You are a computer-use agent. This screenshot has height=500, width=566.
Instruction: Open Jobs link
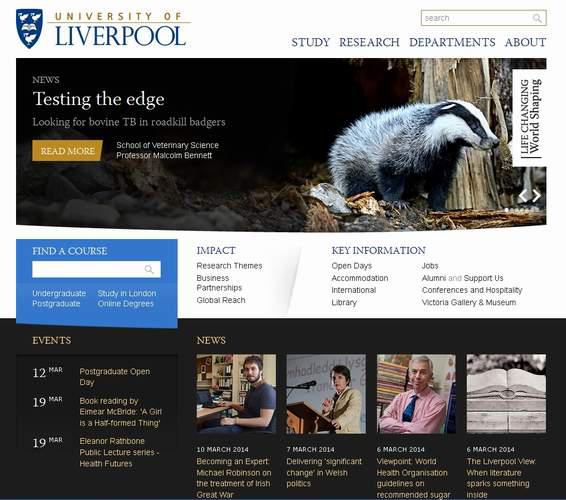[x=430, y=266]
